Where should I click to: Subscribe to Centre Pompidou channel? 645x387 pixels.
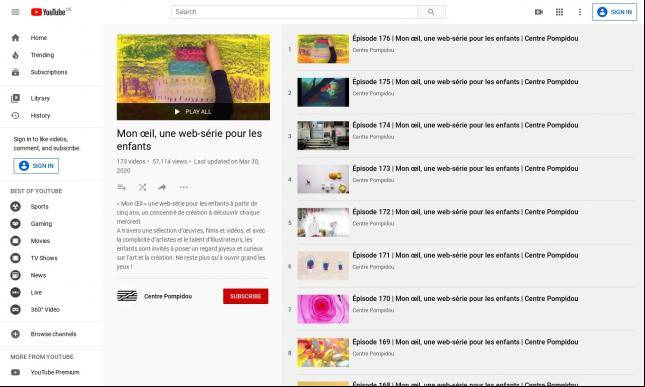tap(246, 296)
